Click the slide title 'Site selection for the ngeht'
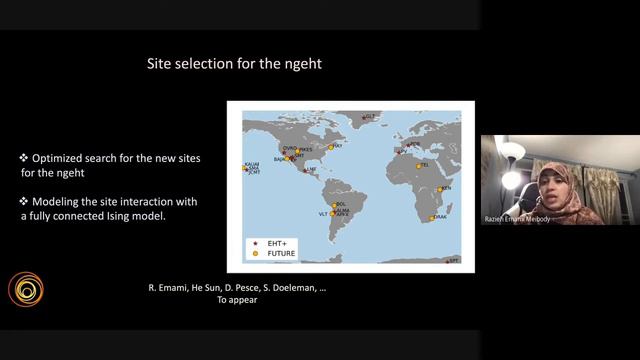640x360 pixels. (x=234, y=64)
